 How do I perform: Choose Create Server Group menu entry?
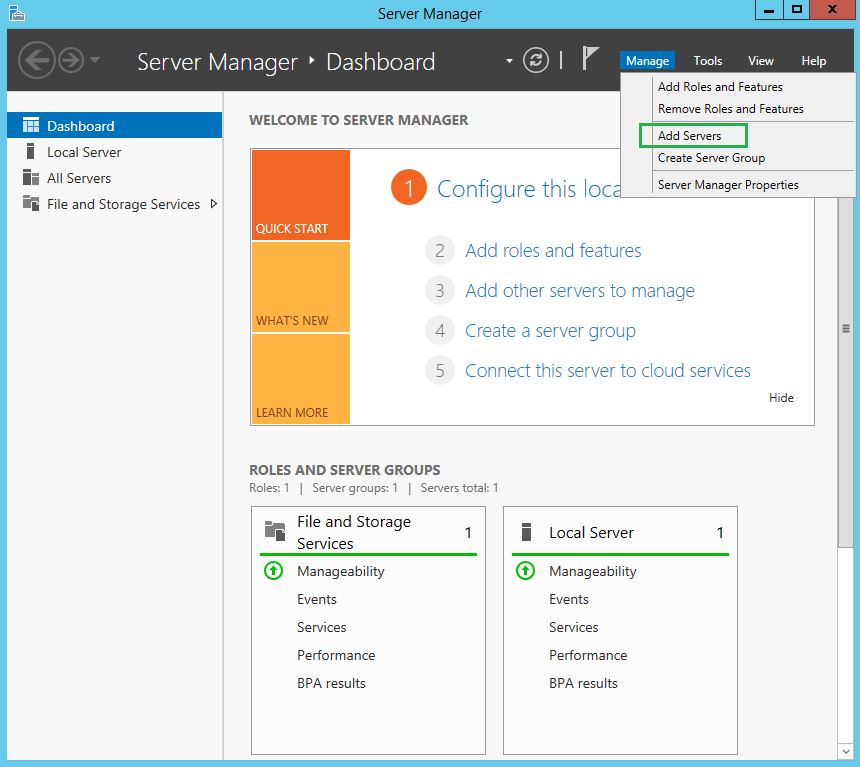(711, 158)
